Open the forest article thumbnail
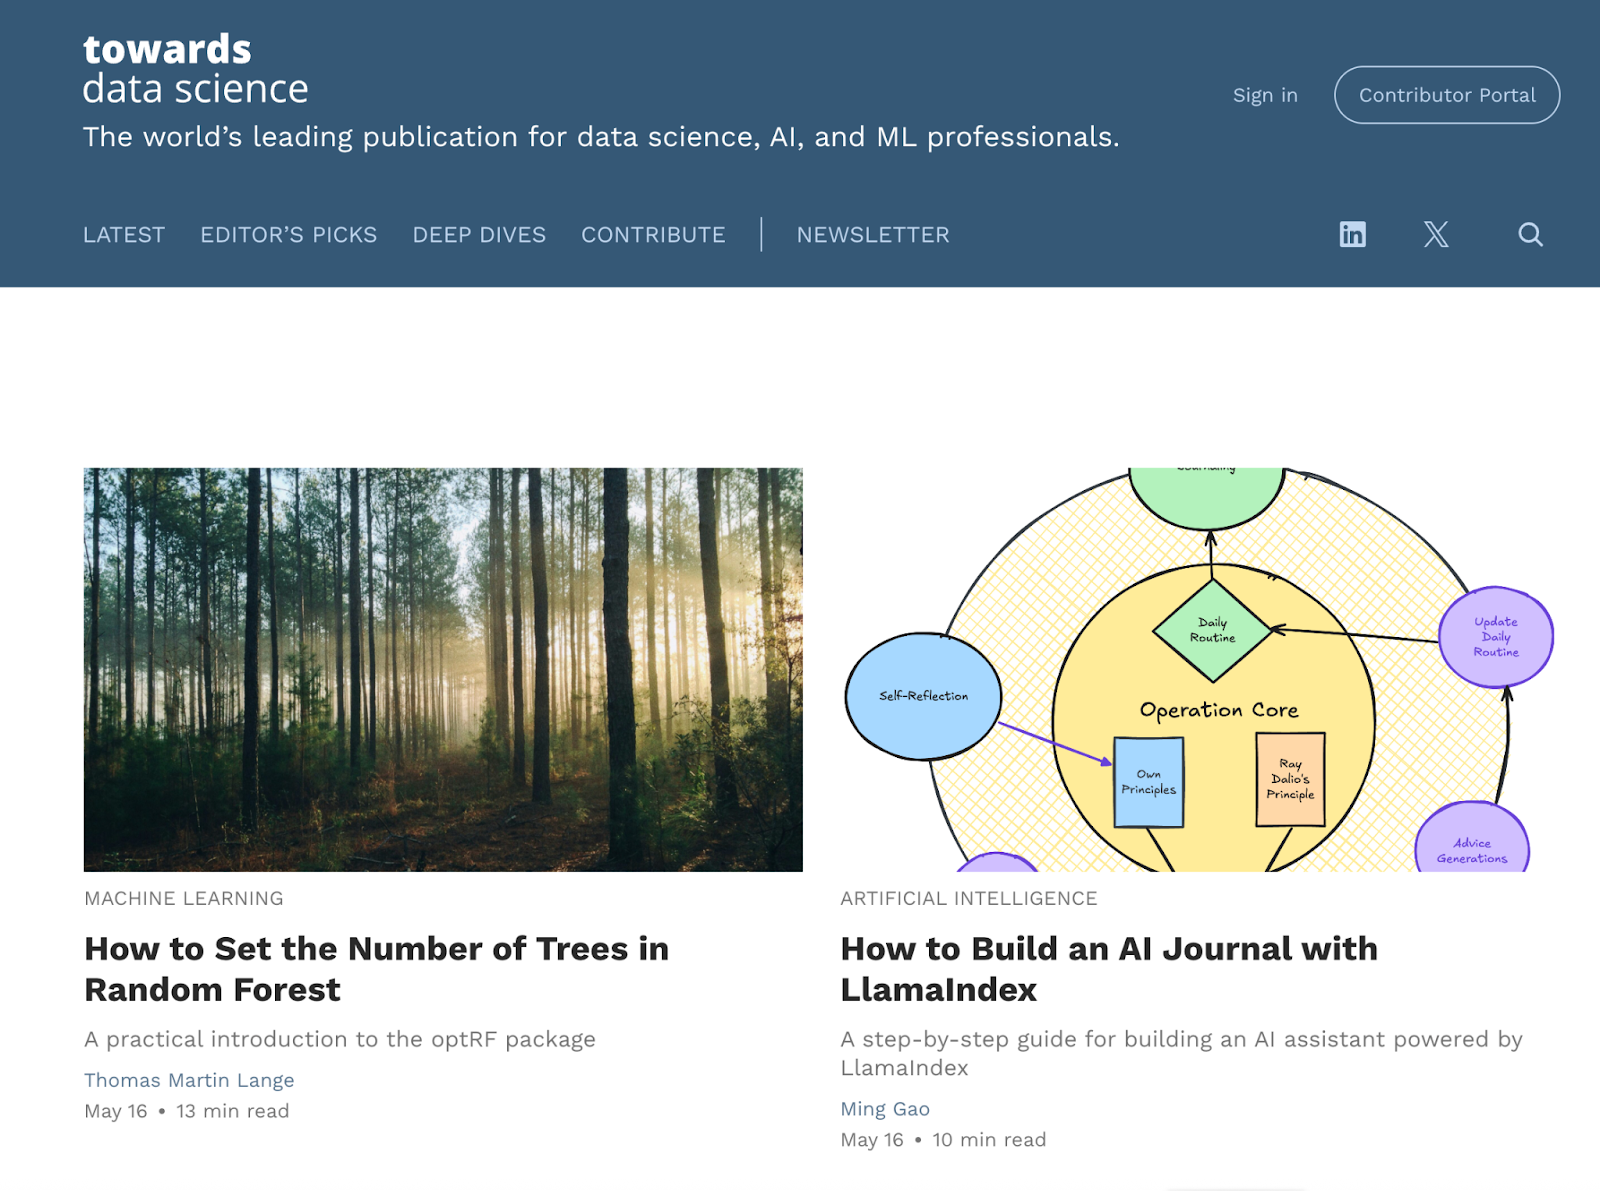 coord(443,669)
